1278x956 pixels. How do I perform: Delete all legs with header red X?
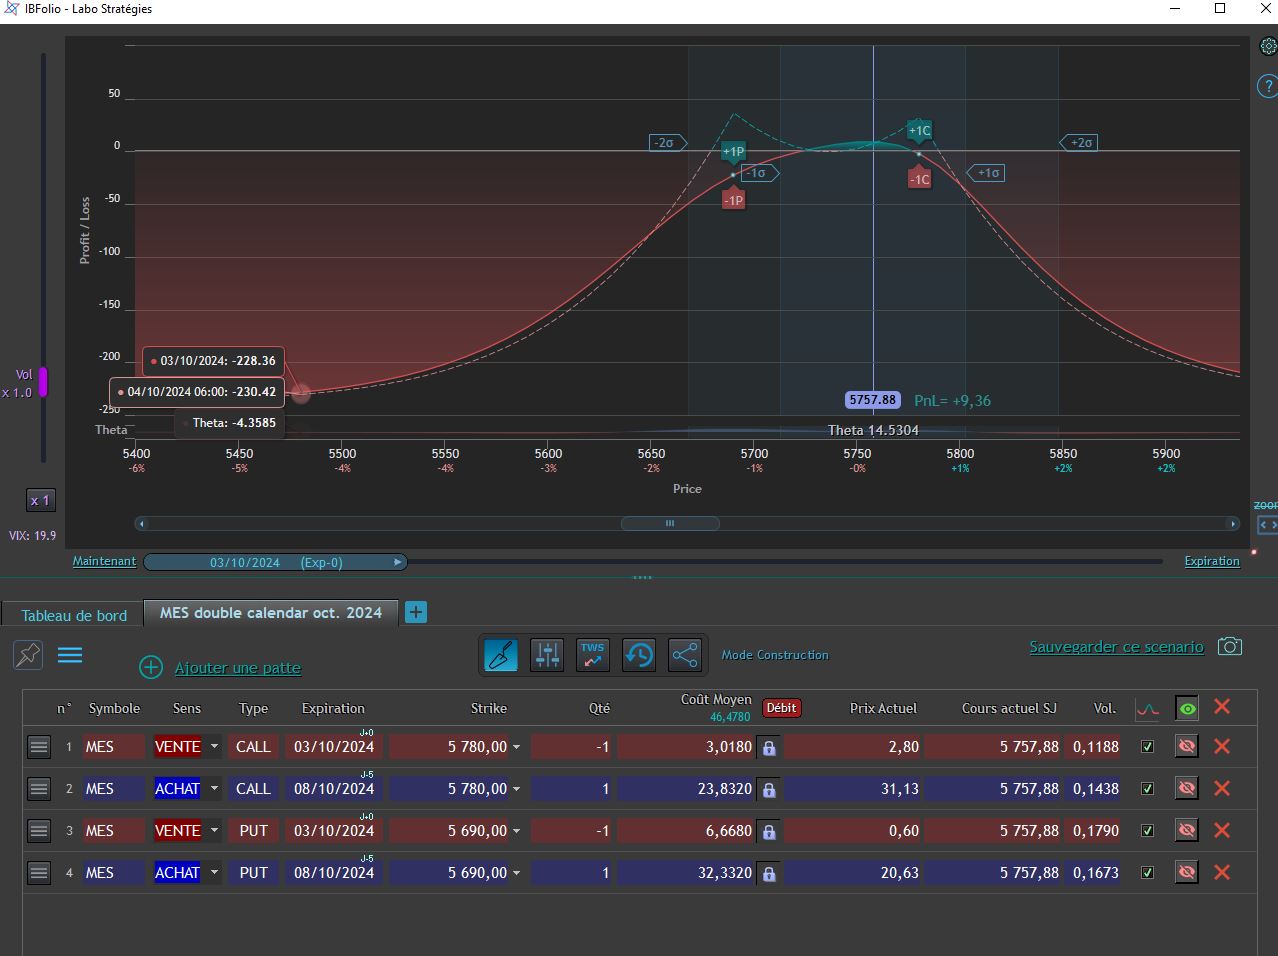1222,706
